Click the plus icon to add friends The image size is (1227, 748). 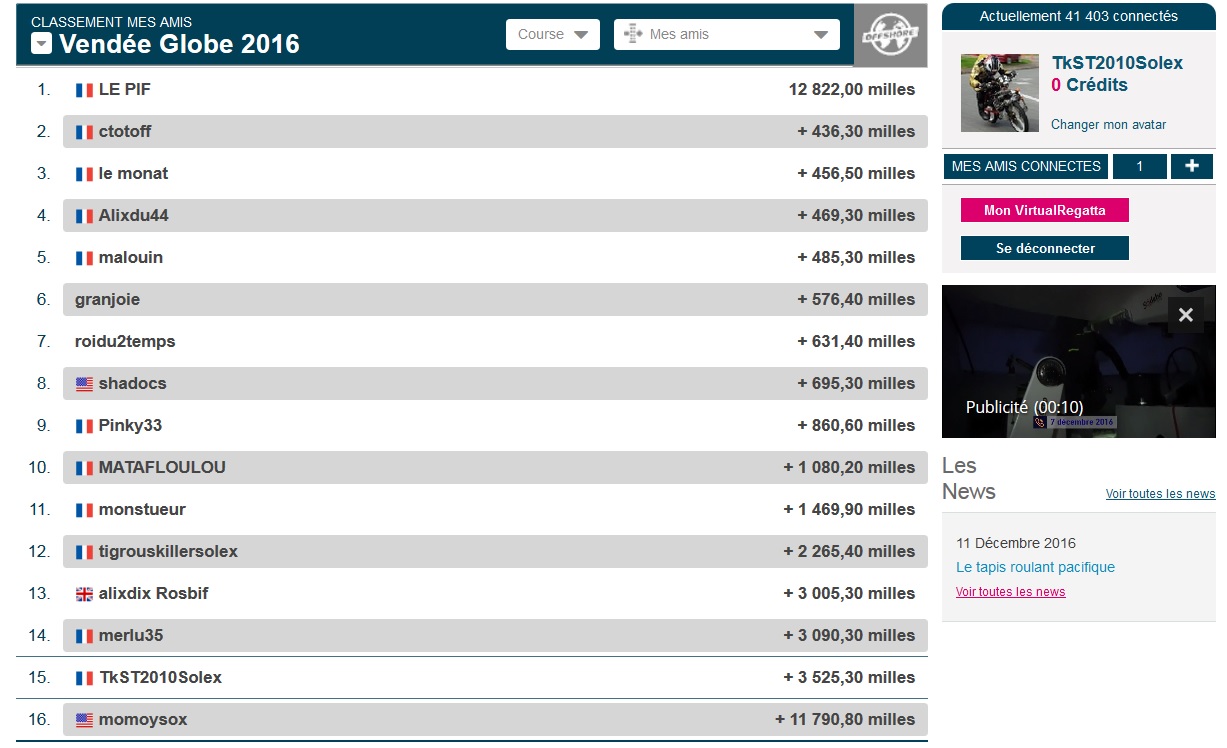1191,166
